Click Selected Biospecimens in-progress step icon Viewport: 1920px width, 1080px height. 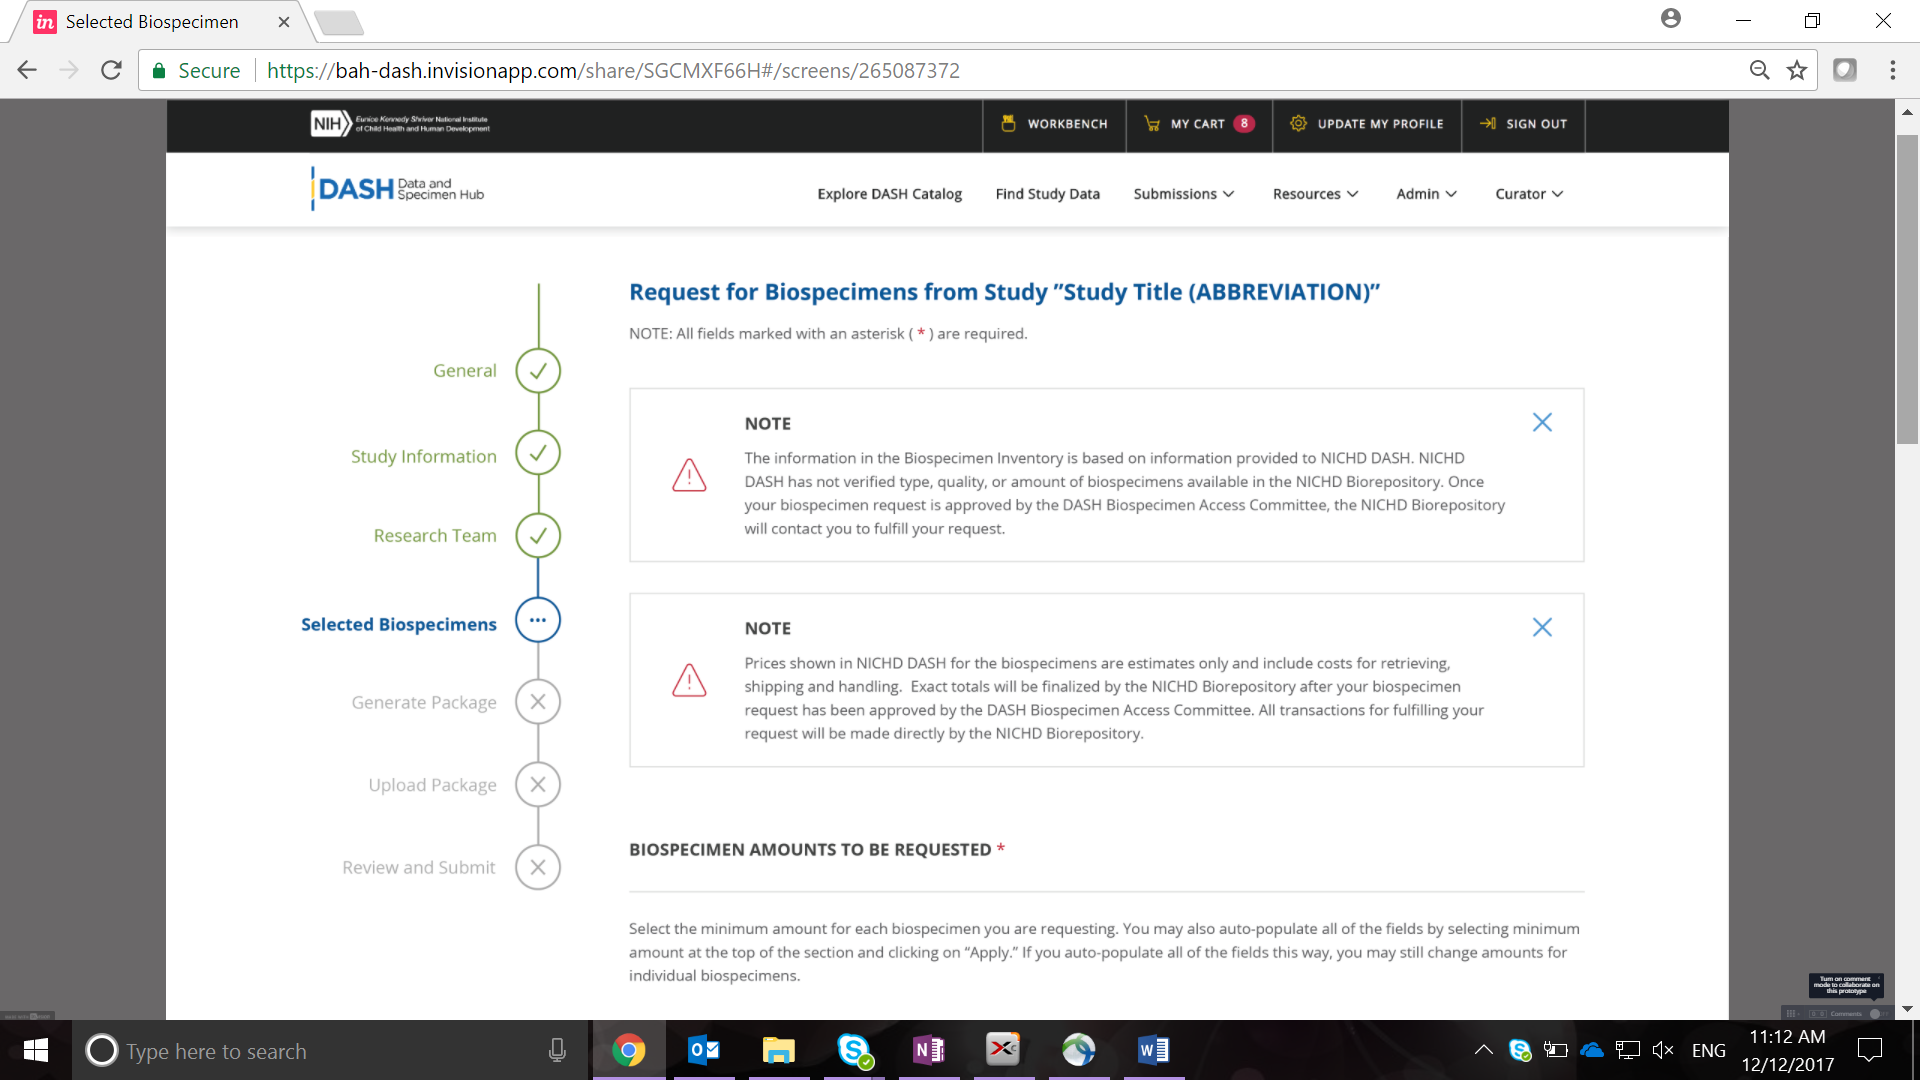click(x=538, y=620)
